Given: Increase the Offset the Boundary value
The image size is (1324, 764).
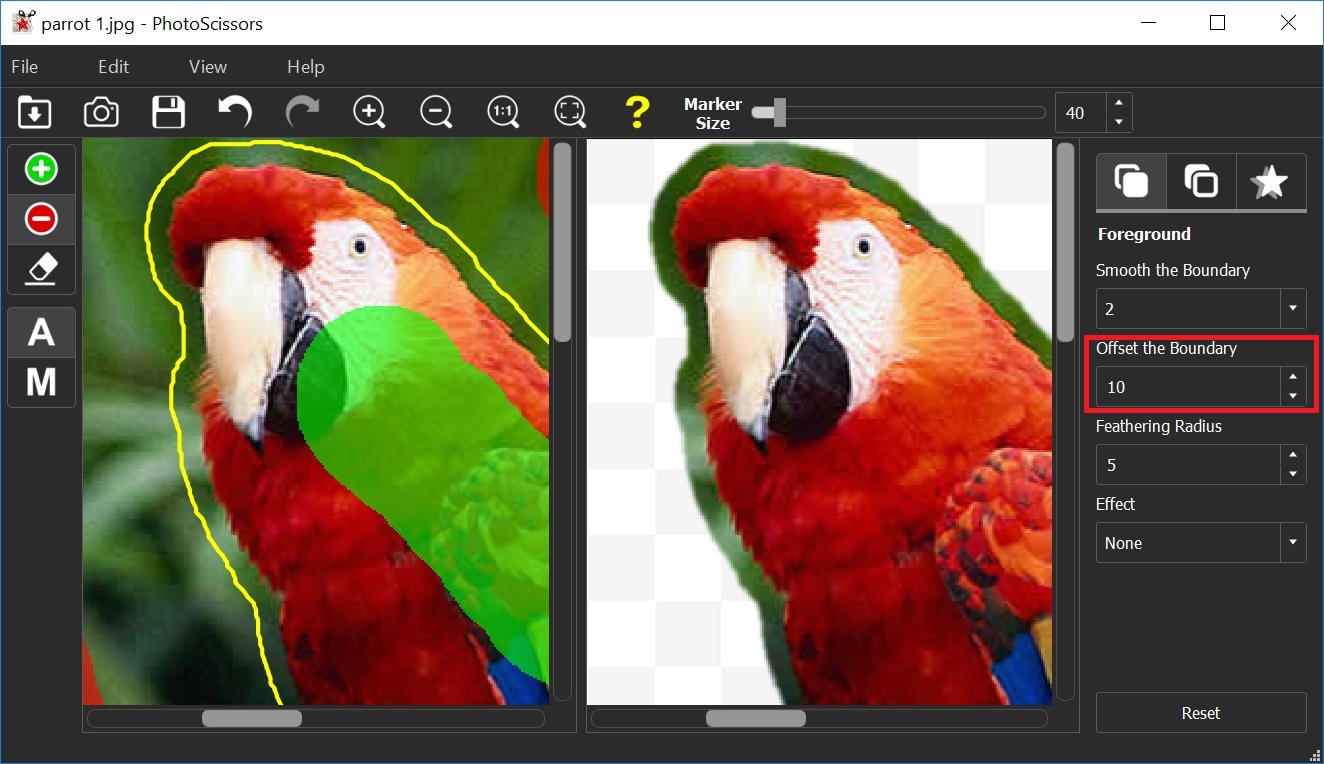Looking at the screenshot, I should point(1293,377).
